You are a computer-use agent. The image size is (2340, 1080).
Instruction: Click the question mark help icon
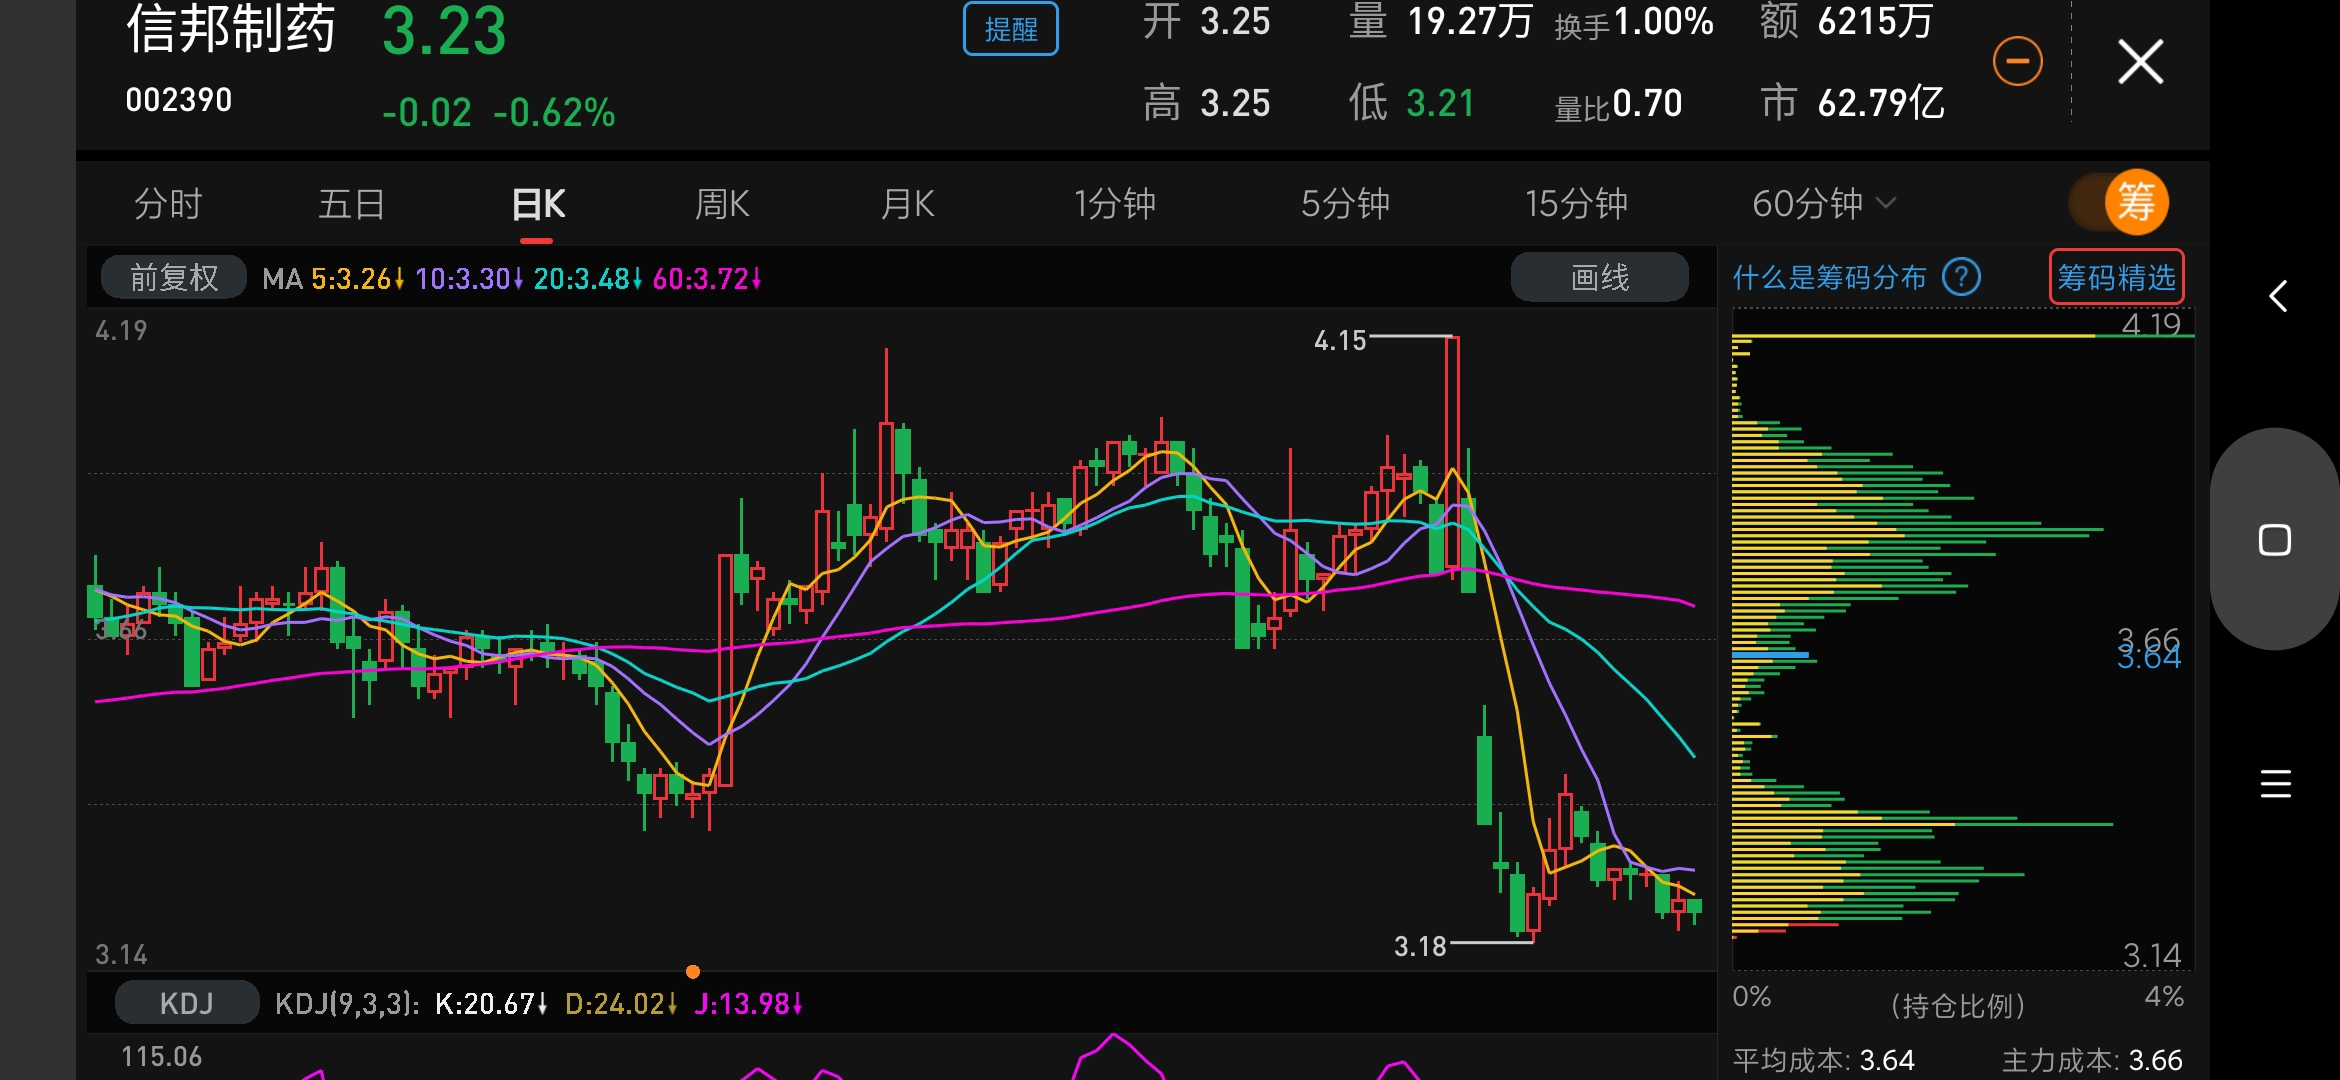1961,277
